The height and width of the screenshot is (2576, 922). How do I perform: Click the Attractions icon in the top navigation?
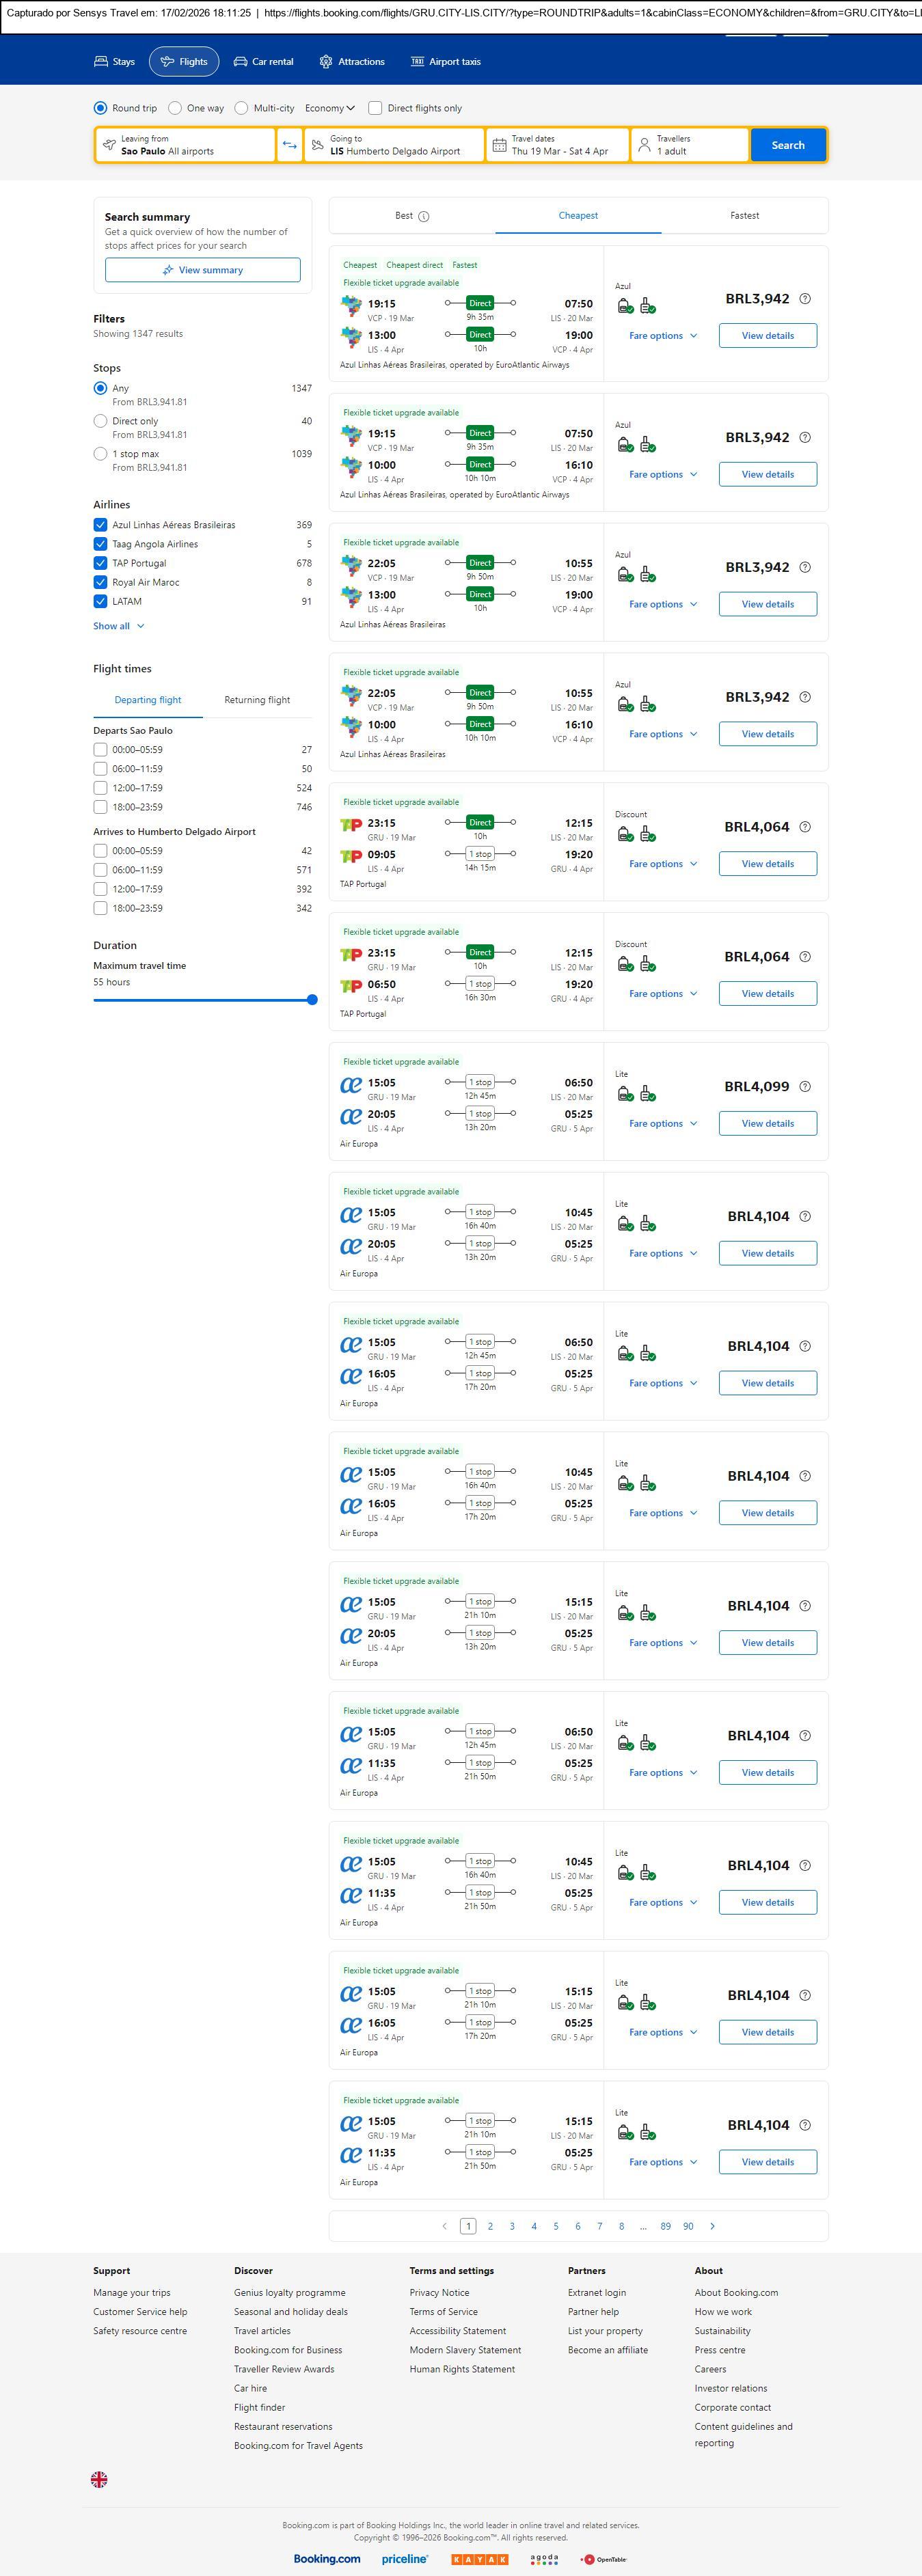326,62
